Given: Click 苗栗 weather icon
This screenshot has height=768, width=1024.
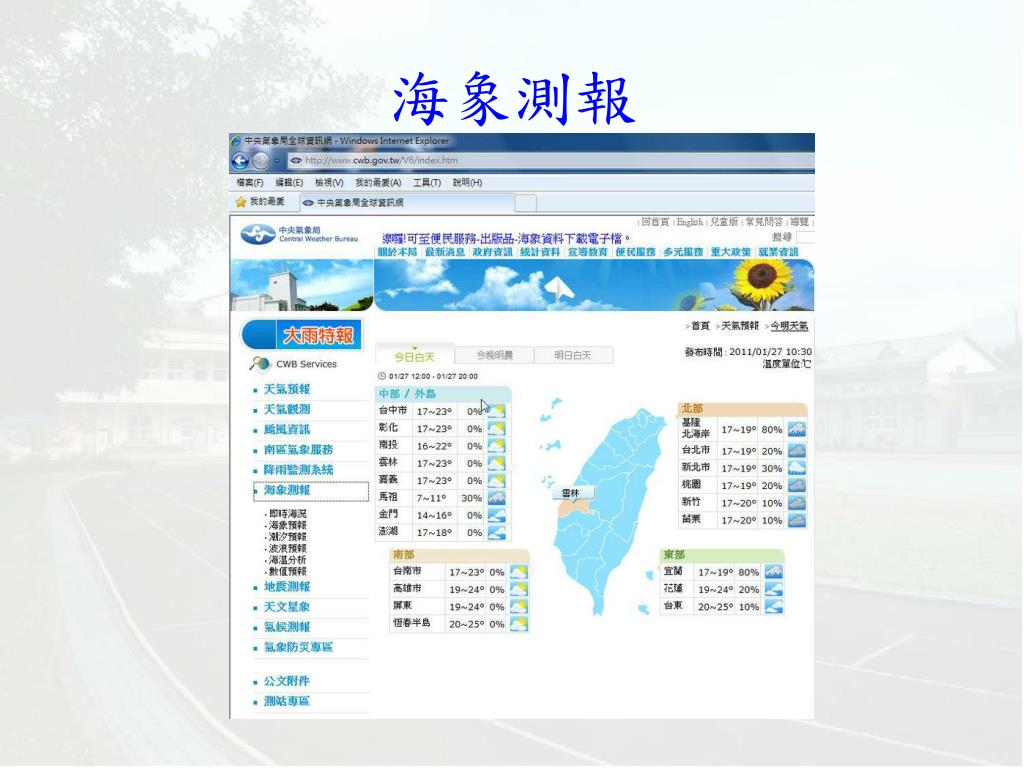Looking at the screenshot, I should point(797,520).
